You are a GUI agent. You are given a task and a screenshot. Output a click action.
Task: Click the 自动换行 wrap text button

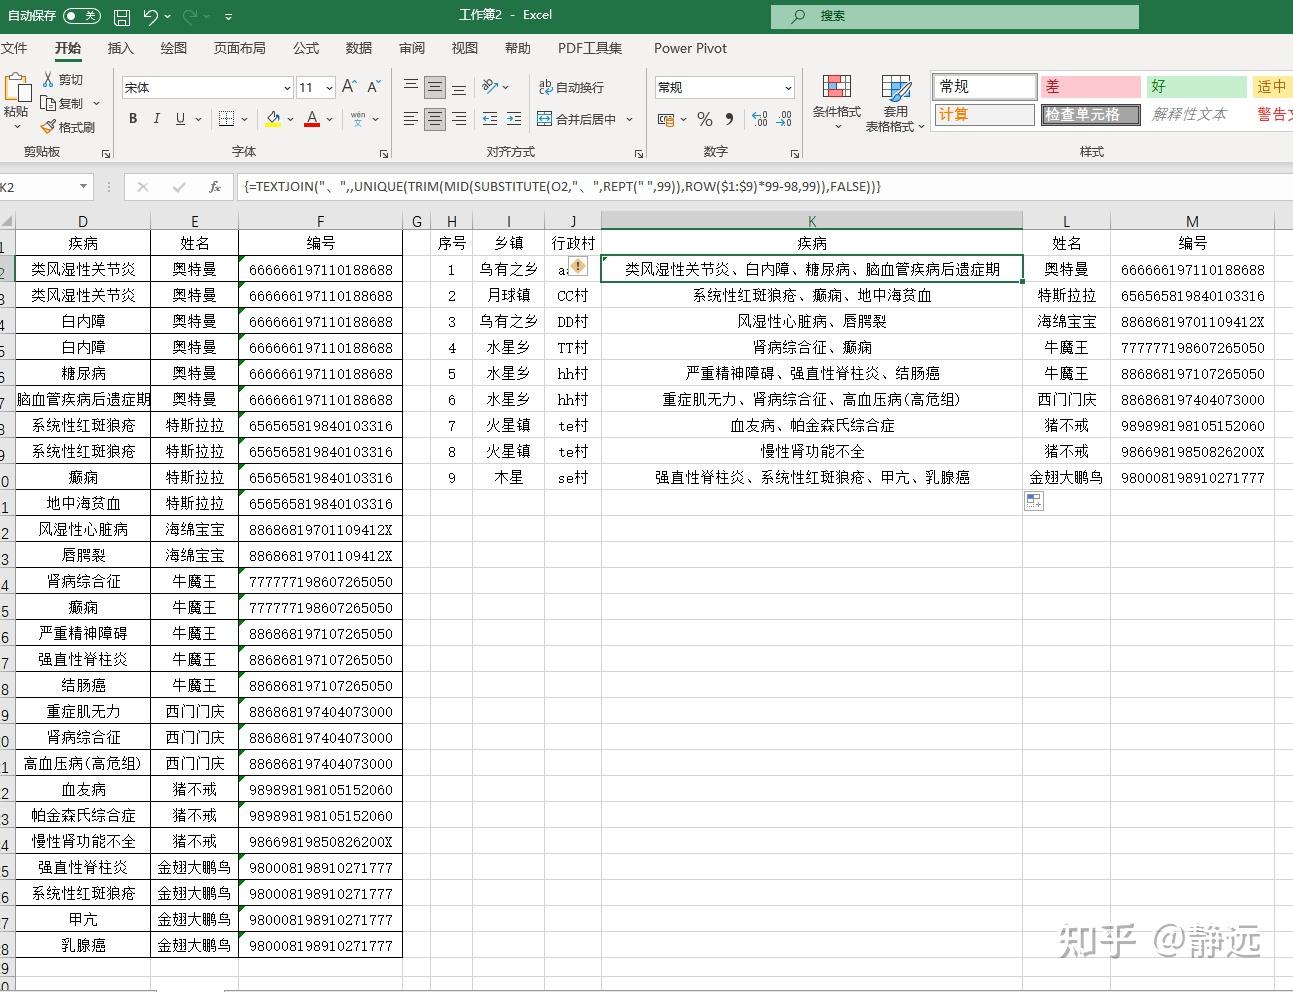pos(571,87)
